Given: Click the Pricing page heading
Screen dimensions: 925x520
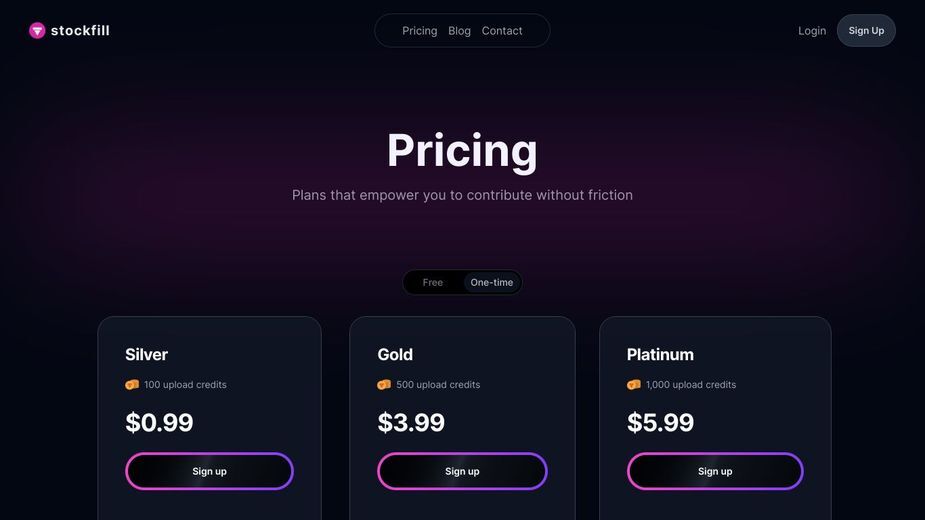Looking at the screenshot, I should click(x=462, y=151).
